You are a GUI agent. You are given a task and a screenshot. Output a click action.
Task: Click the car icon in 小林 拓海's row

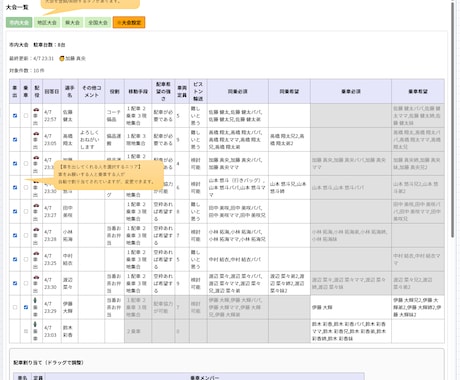pyautogui.click(x=36, y=230)
